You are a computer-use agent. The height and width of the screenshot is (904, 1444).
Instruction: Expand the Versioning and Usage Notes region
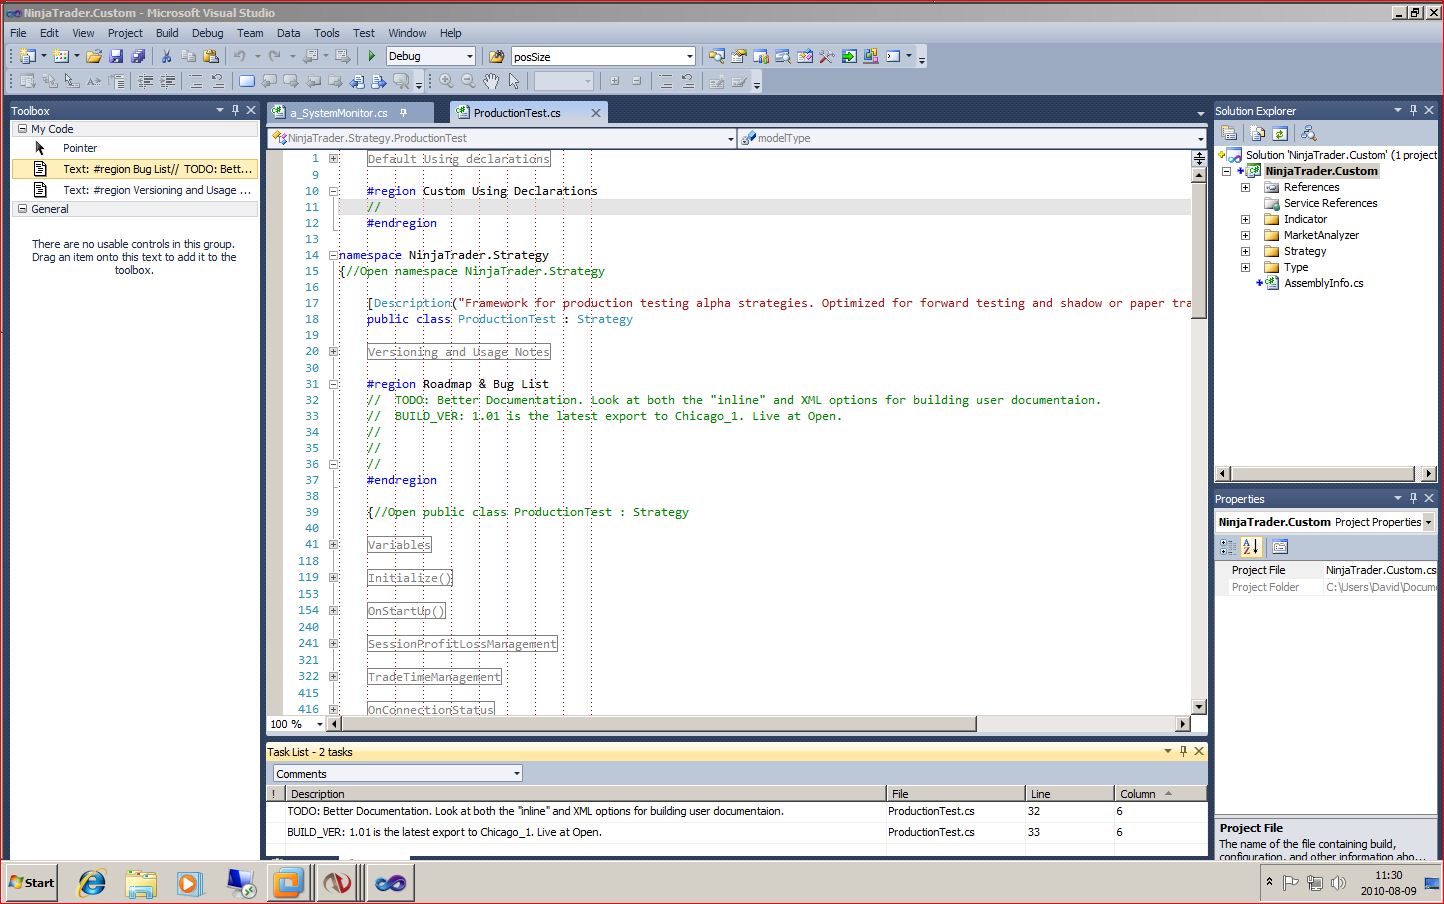[x=334, y=351]
